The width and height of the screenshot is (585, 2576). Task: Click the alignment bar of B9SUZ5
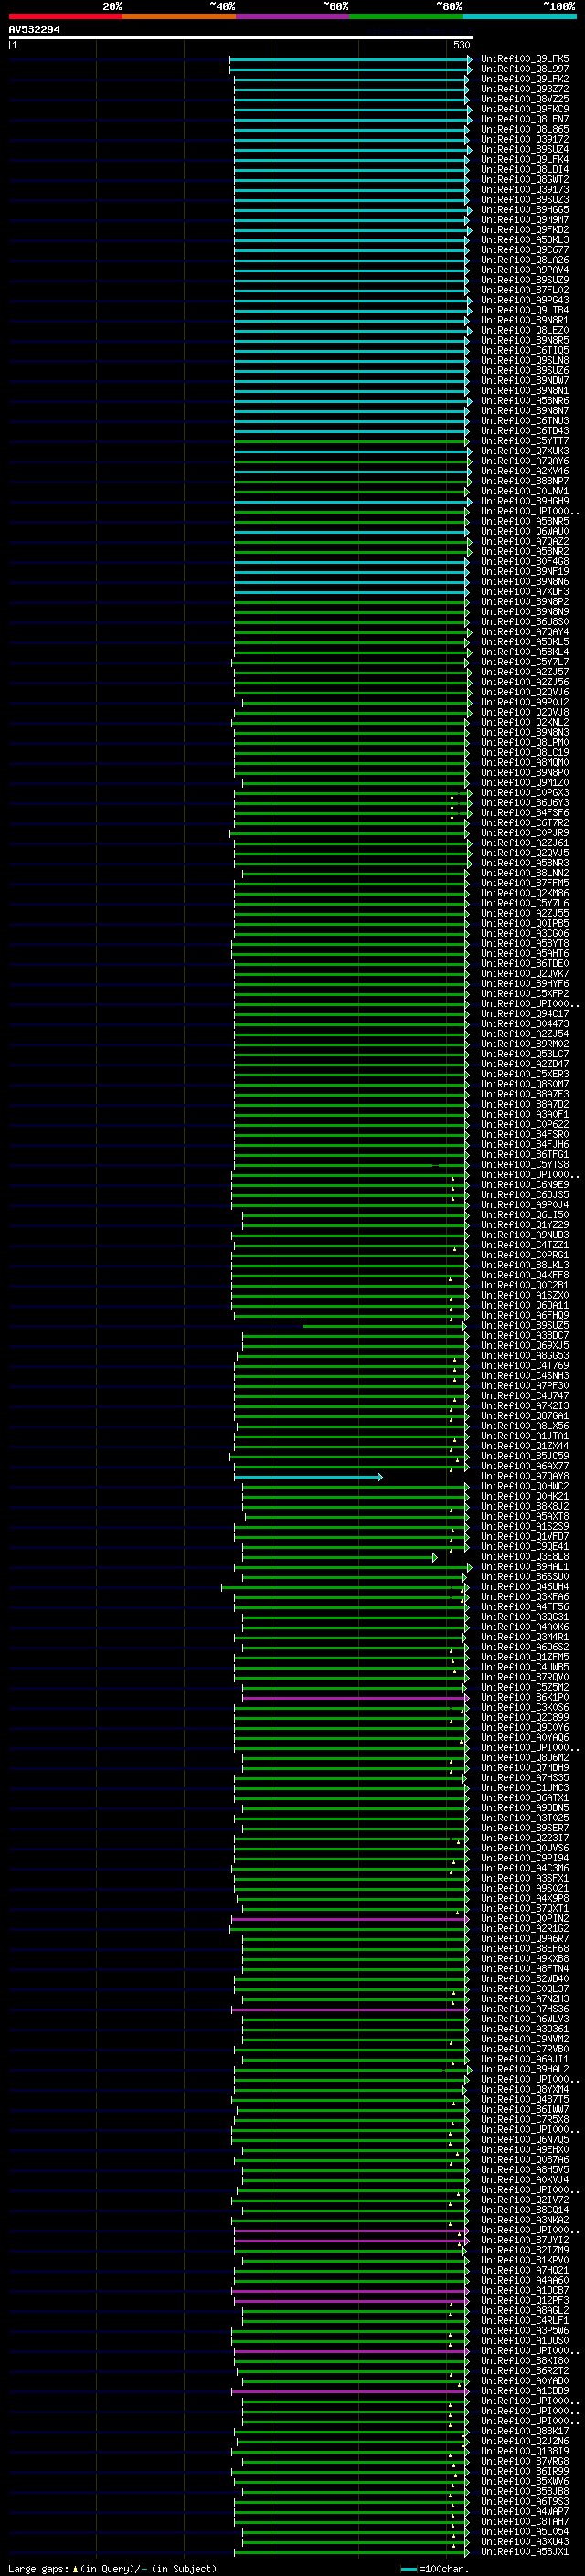384,1326
